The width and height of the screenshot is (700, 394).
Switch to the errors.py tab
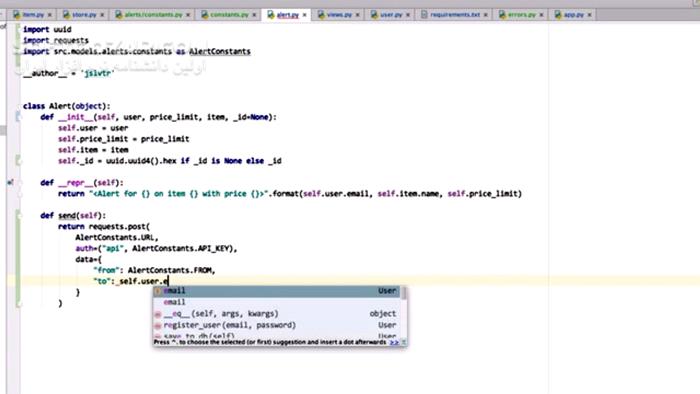tap(521, 15)
